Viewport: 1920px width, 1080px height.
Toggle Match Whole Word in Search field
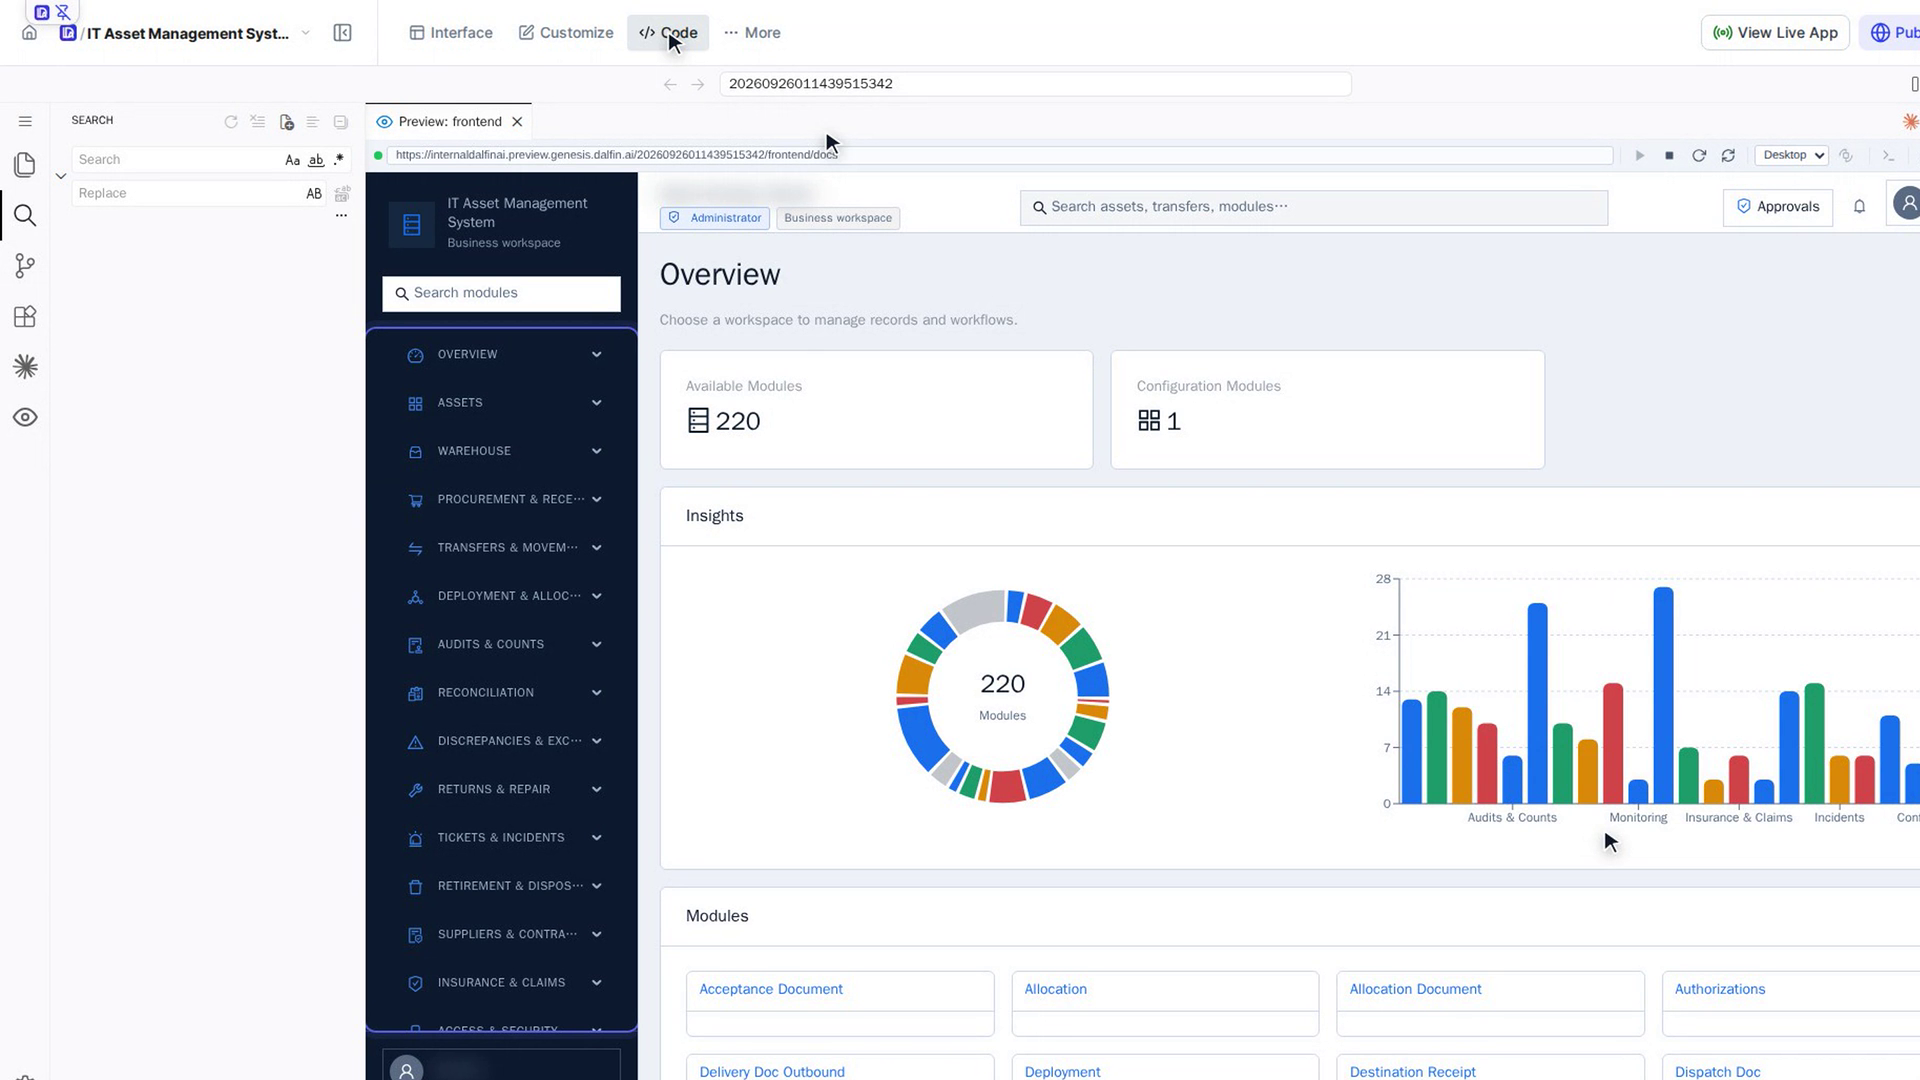(316, 160)
